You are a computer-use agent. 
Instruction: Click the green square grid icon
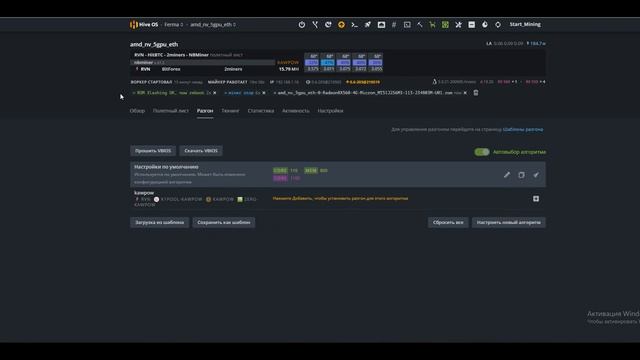click(445, 24)
